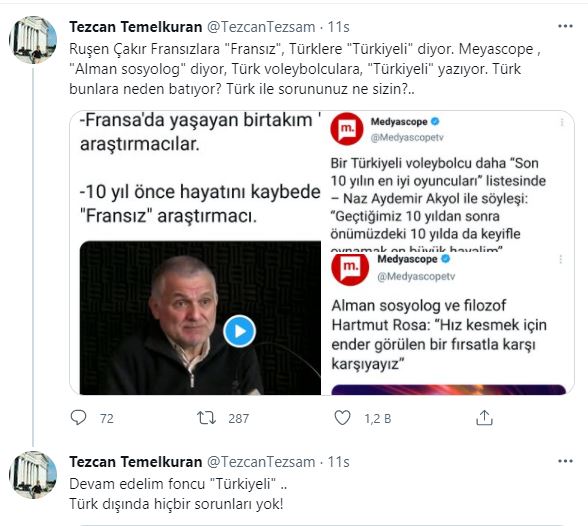The image size is (588, 526).
Task: Like the tweet via heart icon
Action: 342,418
